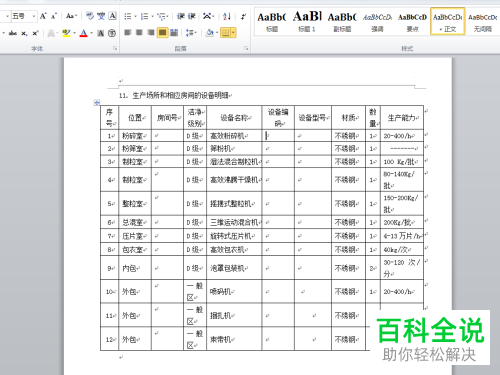Click the table move handle
The height and width of the screenshot is (375, 500).
tap(97, 103)
